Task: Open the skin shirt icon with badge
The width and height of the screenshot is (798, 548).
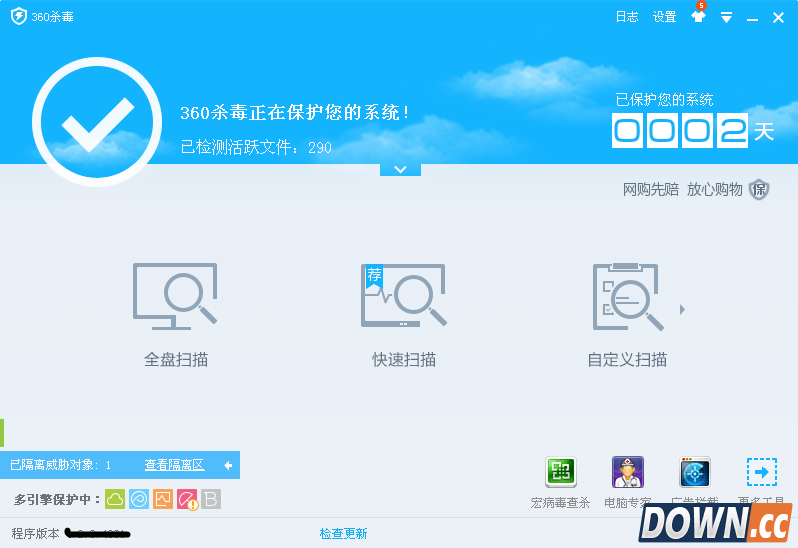Action: click(x=699, y=15)
